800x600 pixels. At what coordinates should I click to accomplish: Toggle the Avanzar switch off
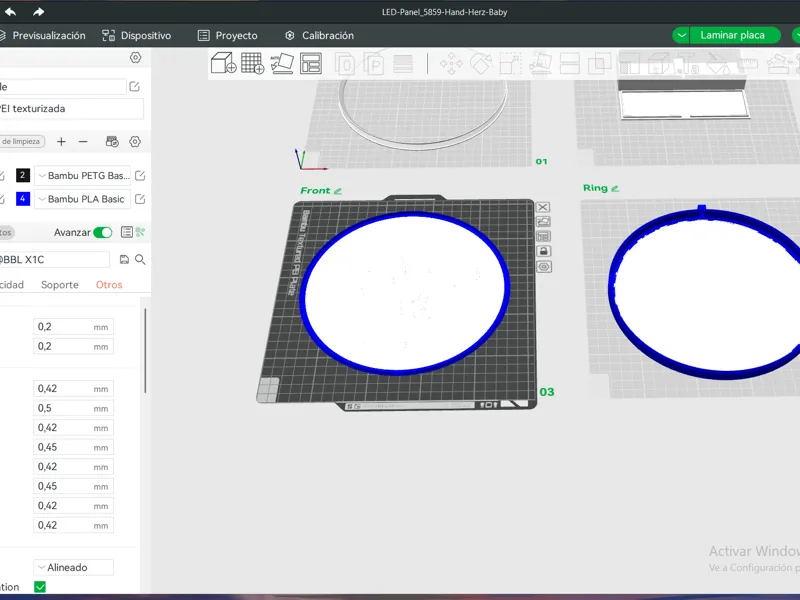[x=103, y=233]
